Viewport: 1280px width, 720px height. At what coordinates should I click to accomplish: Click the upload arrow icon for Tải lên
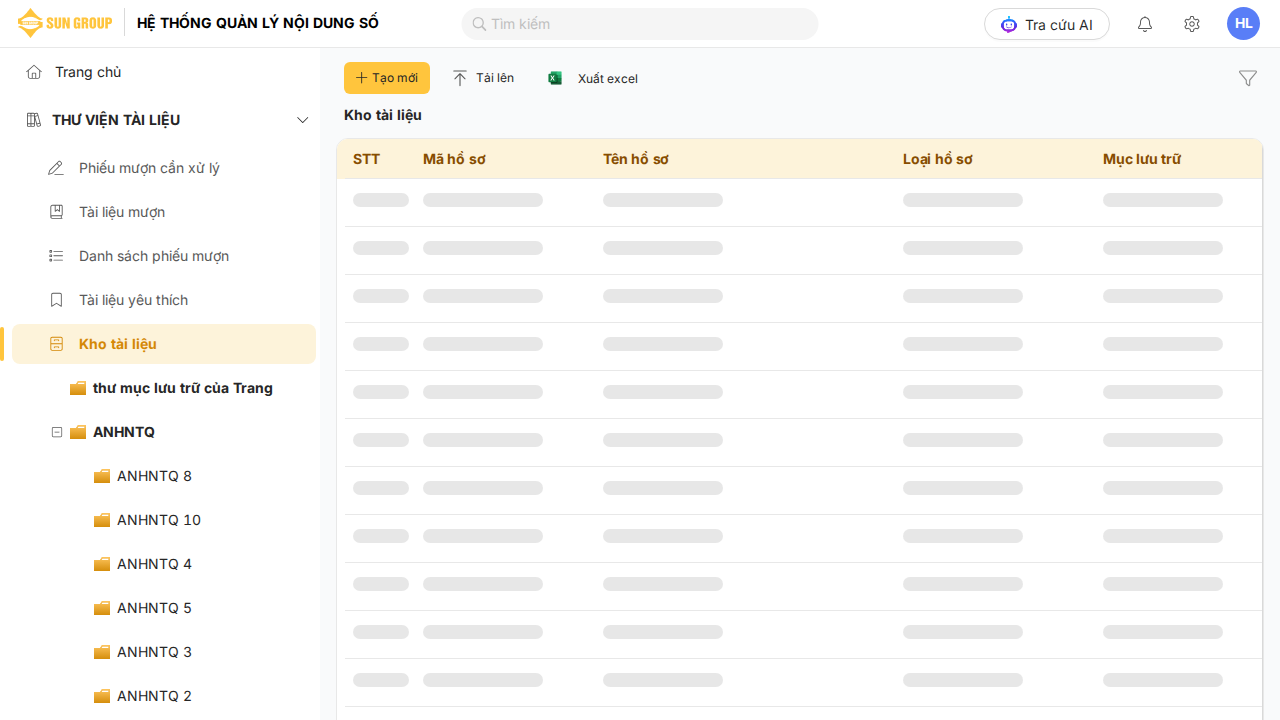point(460,78)
